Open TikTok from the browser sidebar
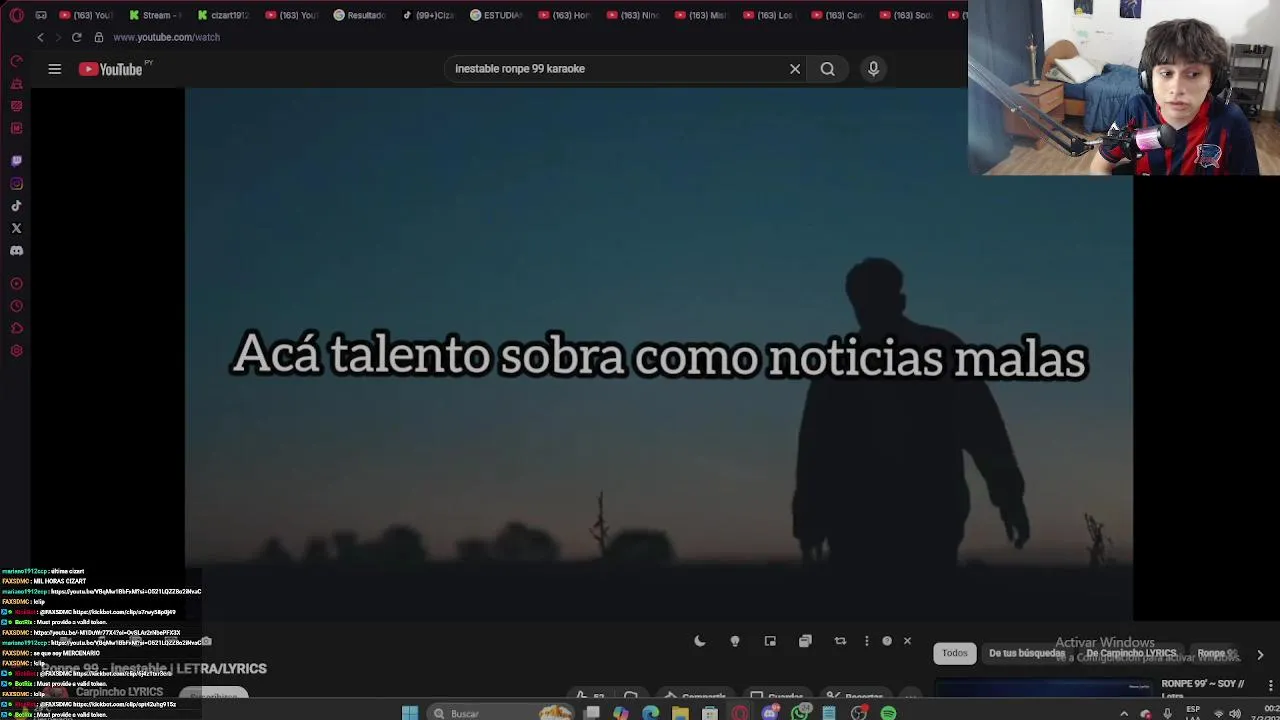This screenshot has width=1280, height=720. tap(16, 206)
